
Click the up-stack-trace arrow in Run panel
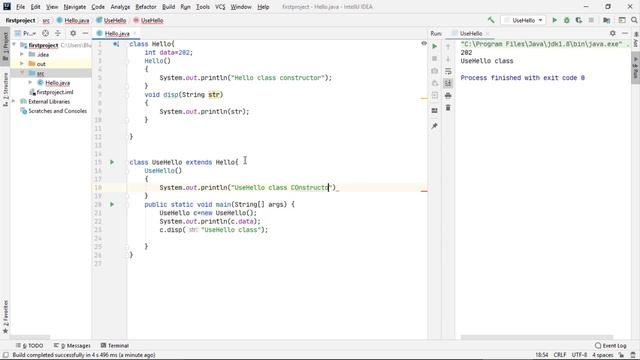448,47
